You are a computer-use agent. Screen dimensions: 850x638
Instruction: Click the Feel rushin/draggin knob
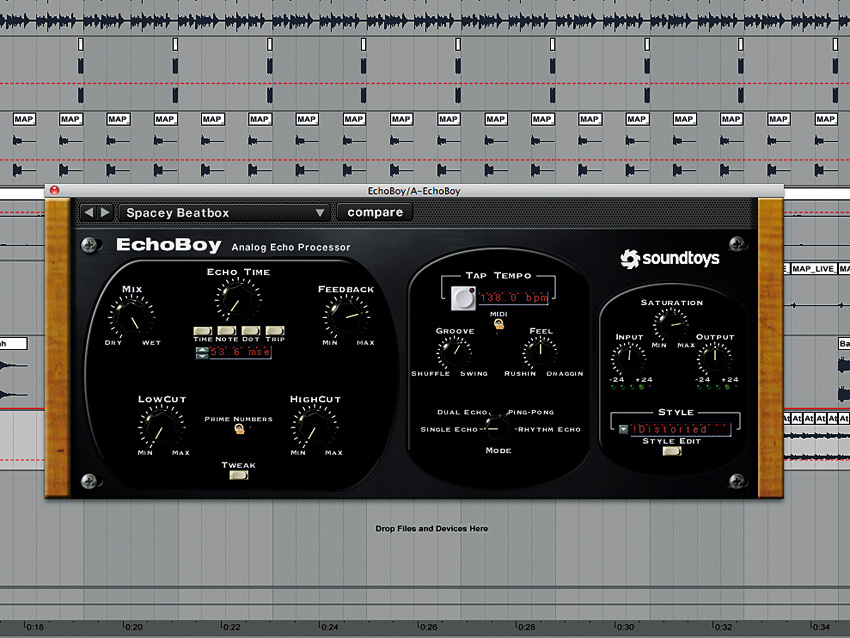tap(540, 352)
